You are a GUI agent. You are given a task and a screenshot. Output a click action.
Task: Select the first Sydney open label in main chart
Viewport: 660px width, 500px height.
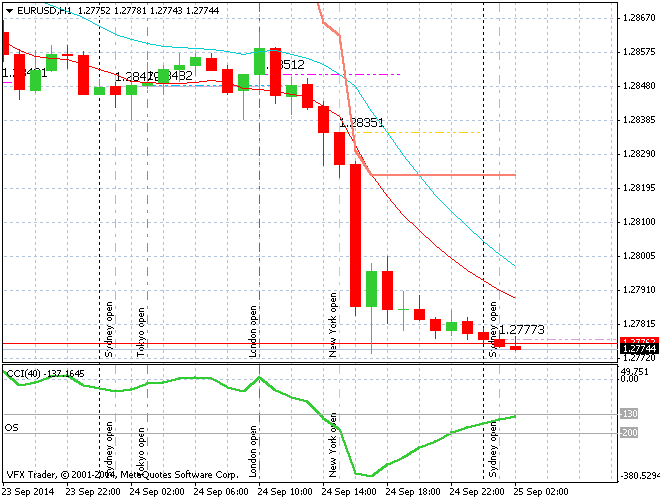(109, 330)
